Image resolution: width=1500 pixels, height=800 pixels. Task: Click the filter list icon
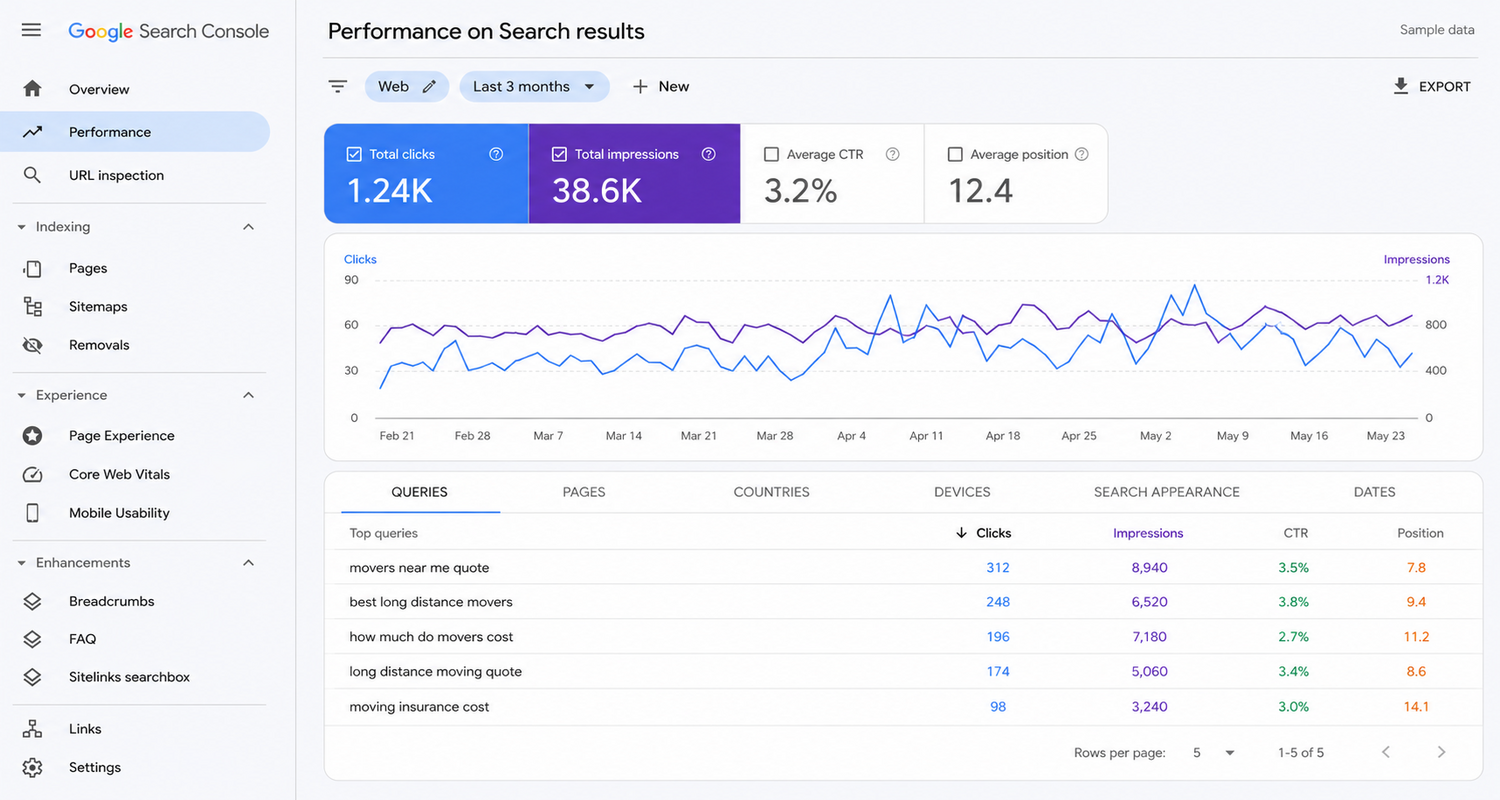coord(338,87)
